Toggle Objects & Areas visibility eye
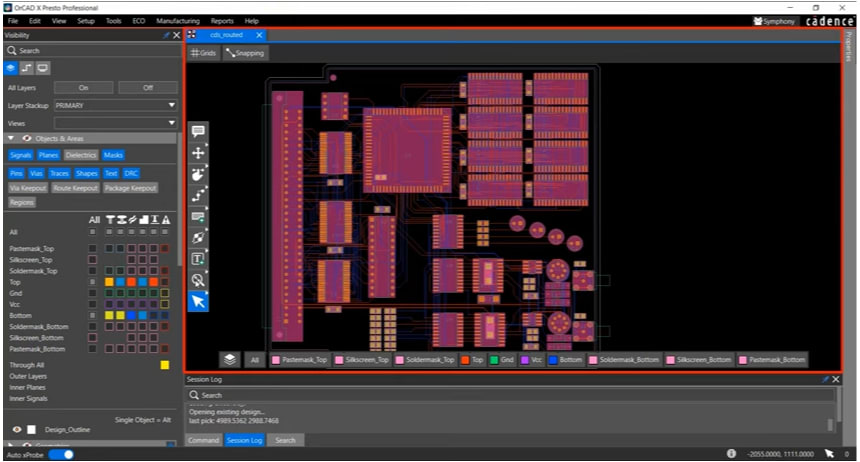 click(26, 138)
